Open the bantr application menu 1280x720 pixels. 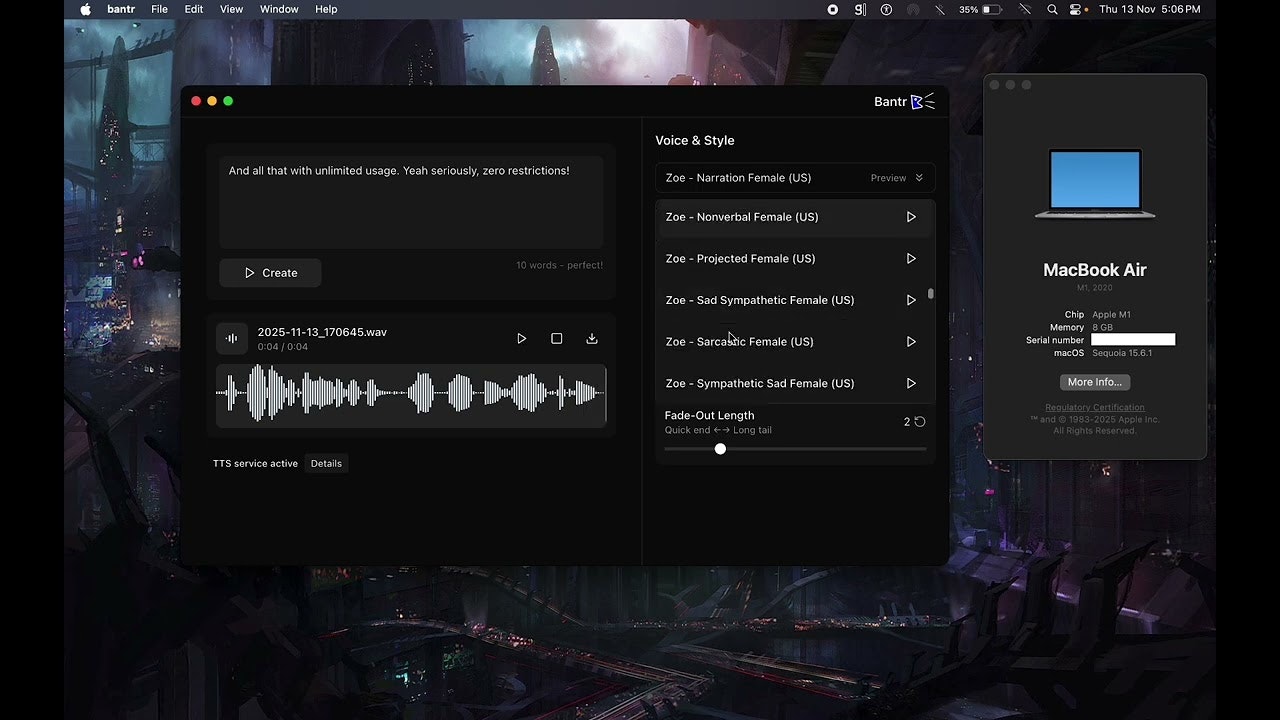pyautogui.click(x=121, y=9)
